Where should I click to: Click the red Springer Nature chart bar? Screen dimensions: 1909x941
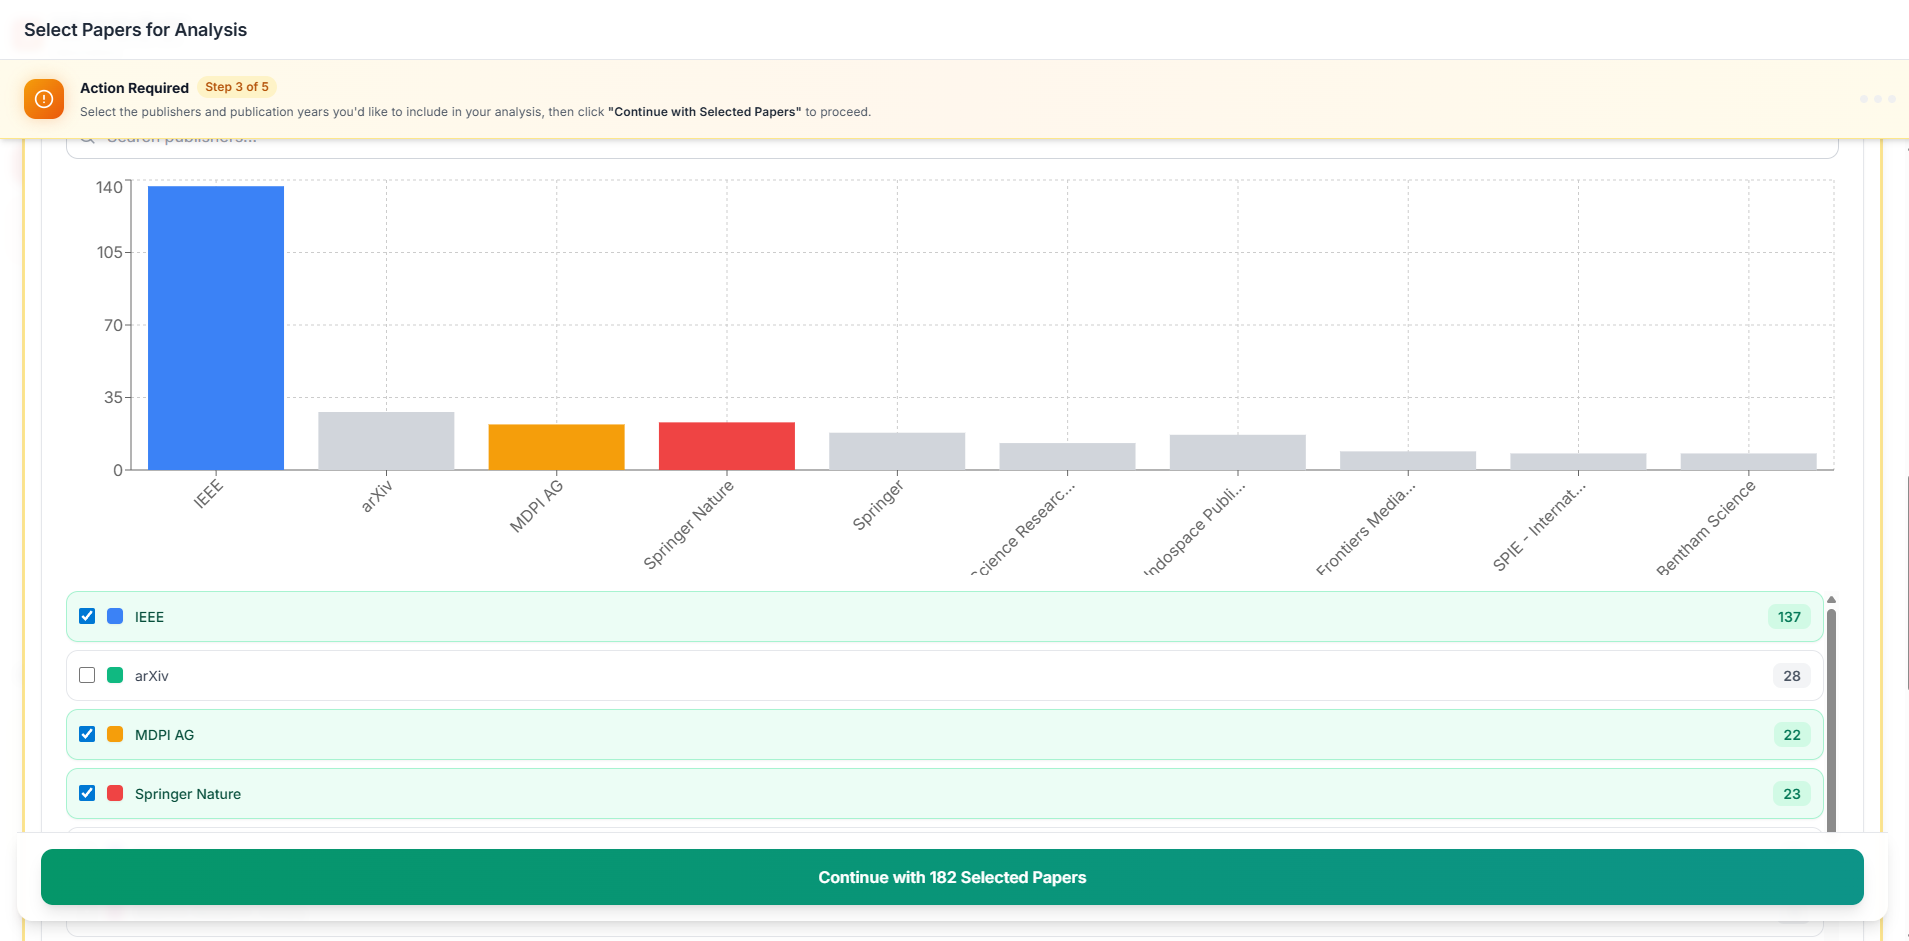pyautogui.click(x=726, y=445)
